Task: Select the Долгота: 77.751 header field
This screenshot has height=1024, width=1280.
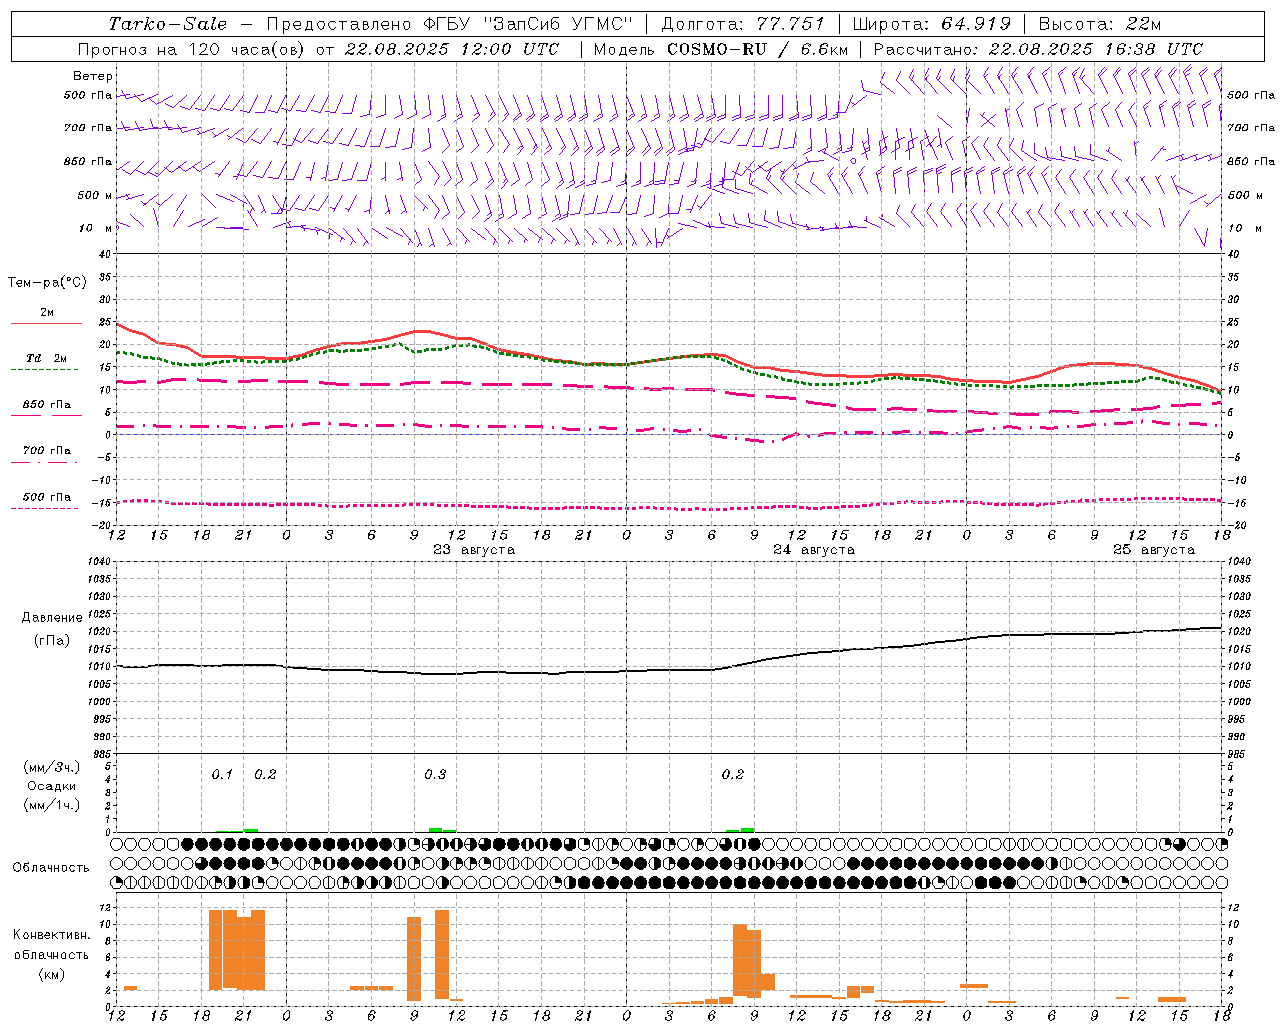Action: pos(743,24)
